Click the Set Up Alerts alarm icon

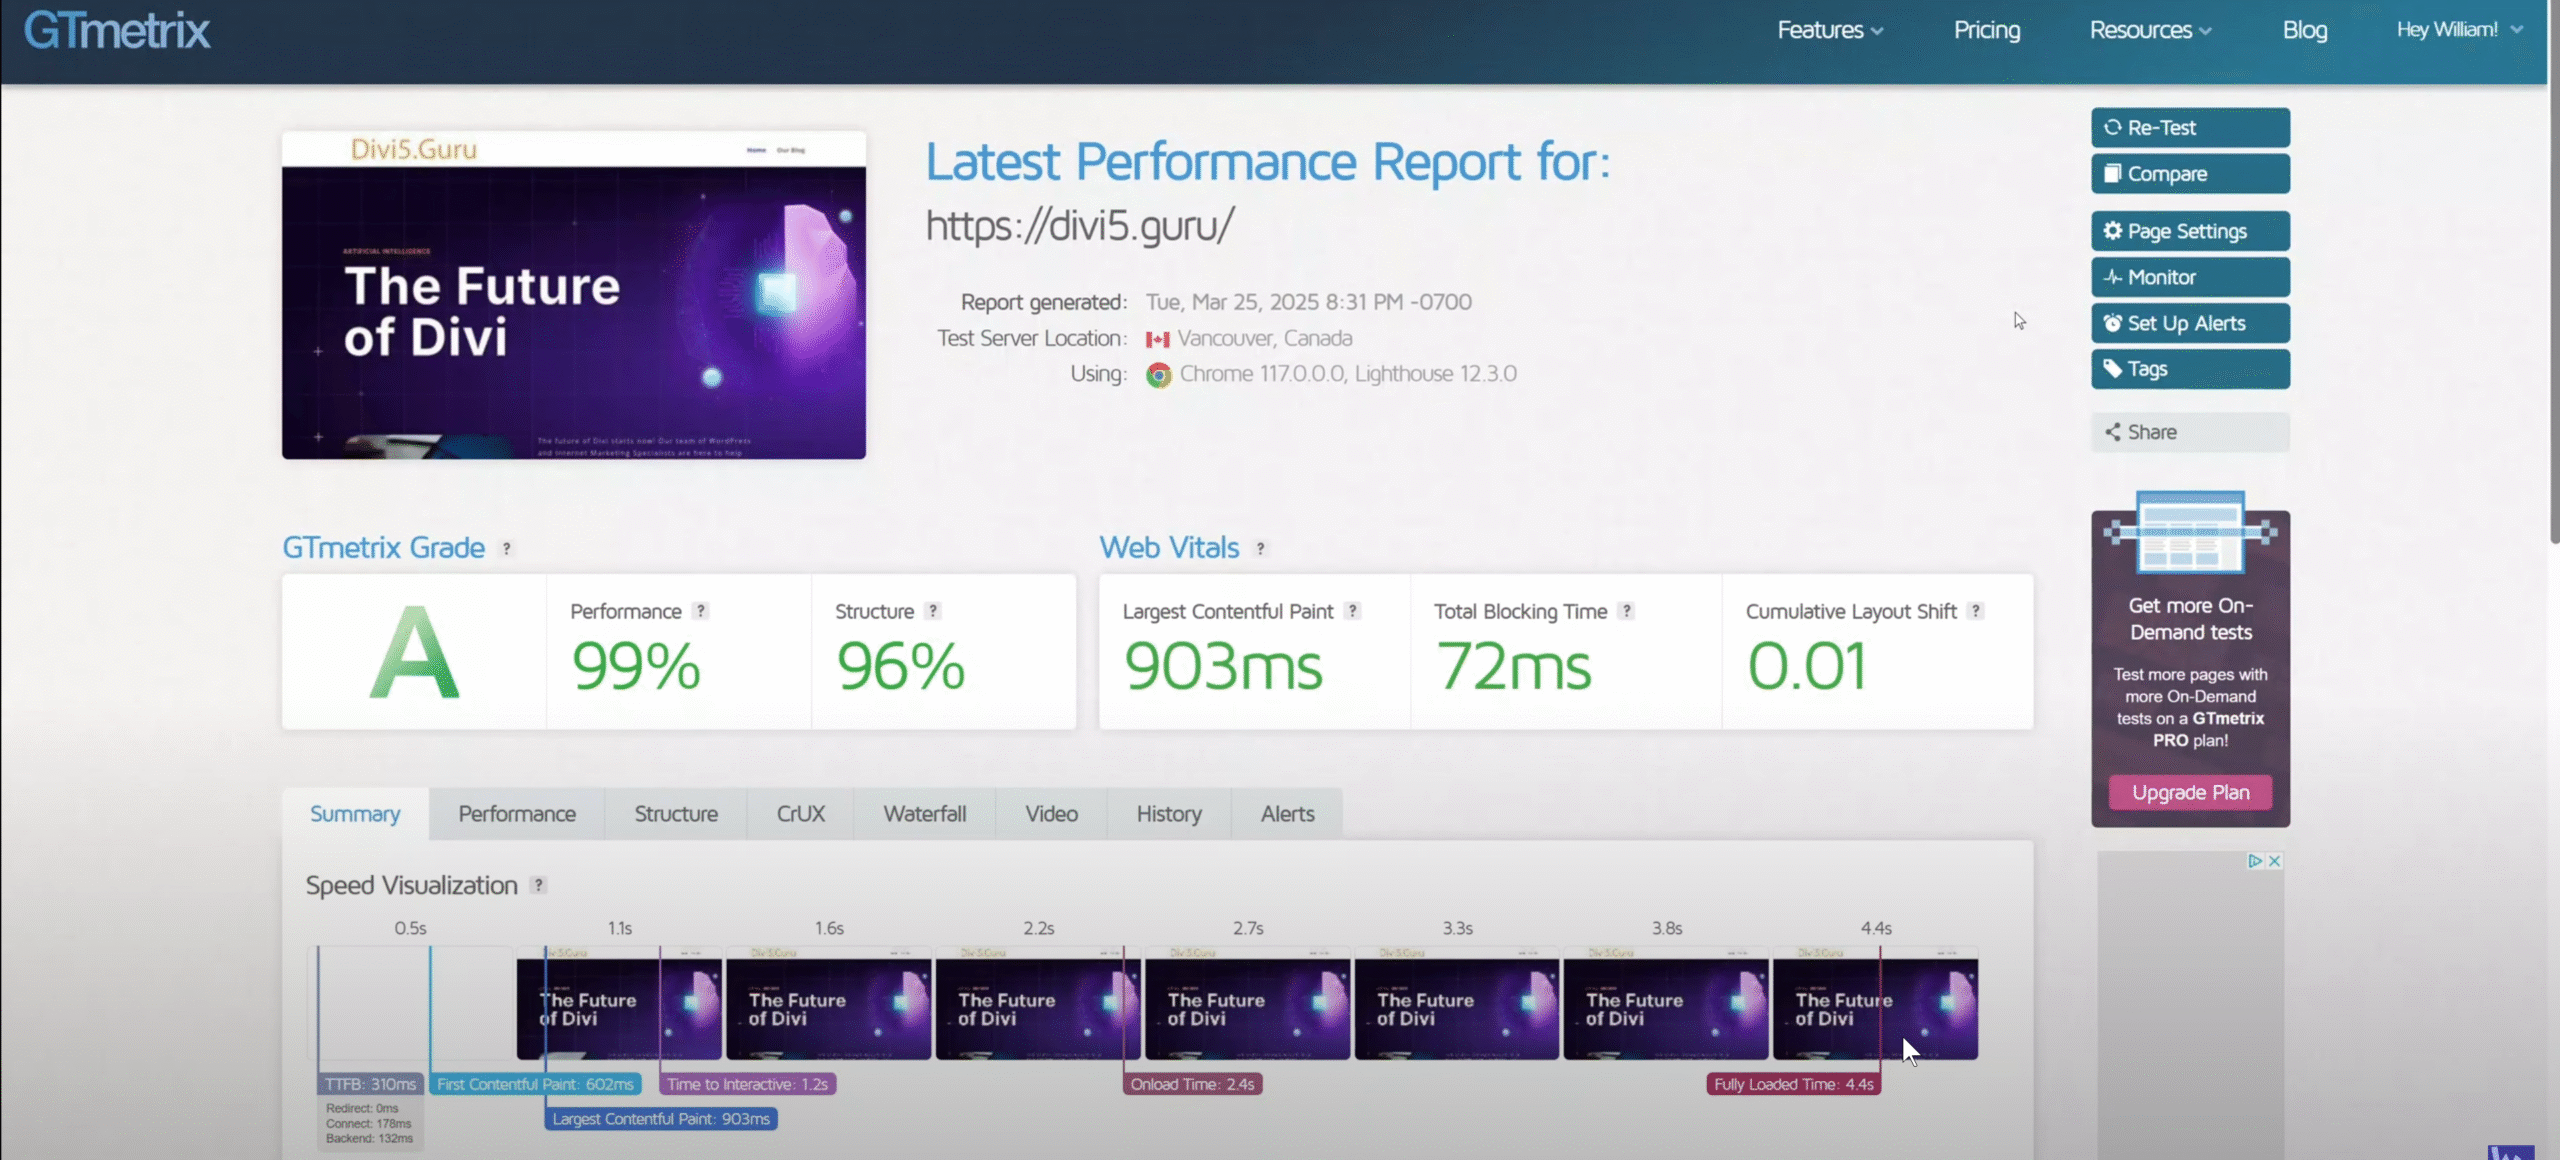pos(2114,322)
